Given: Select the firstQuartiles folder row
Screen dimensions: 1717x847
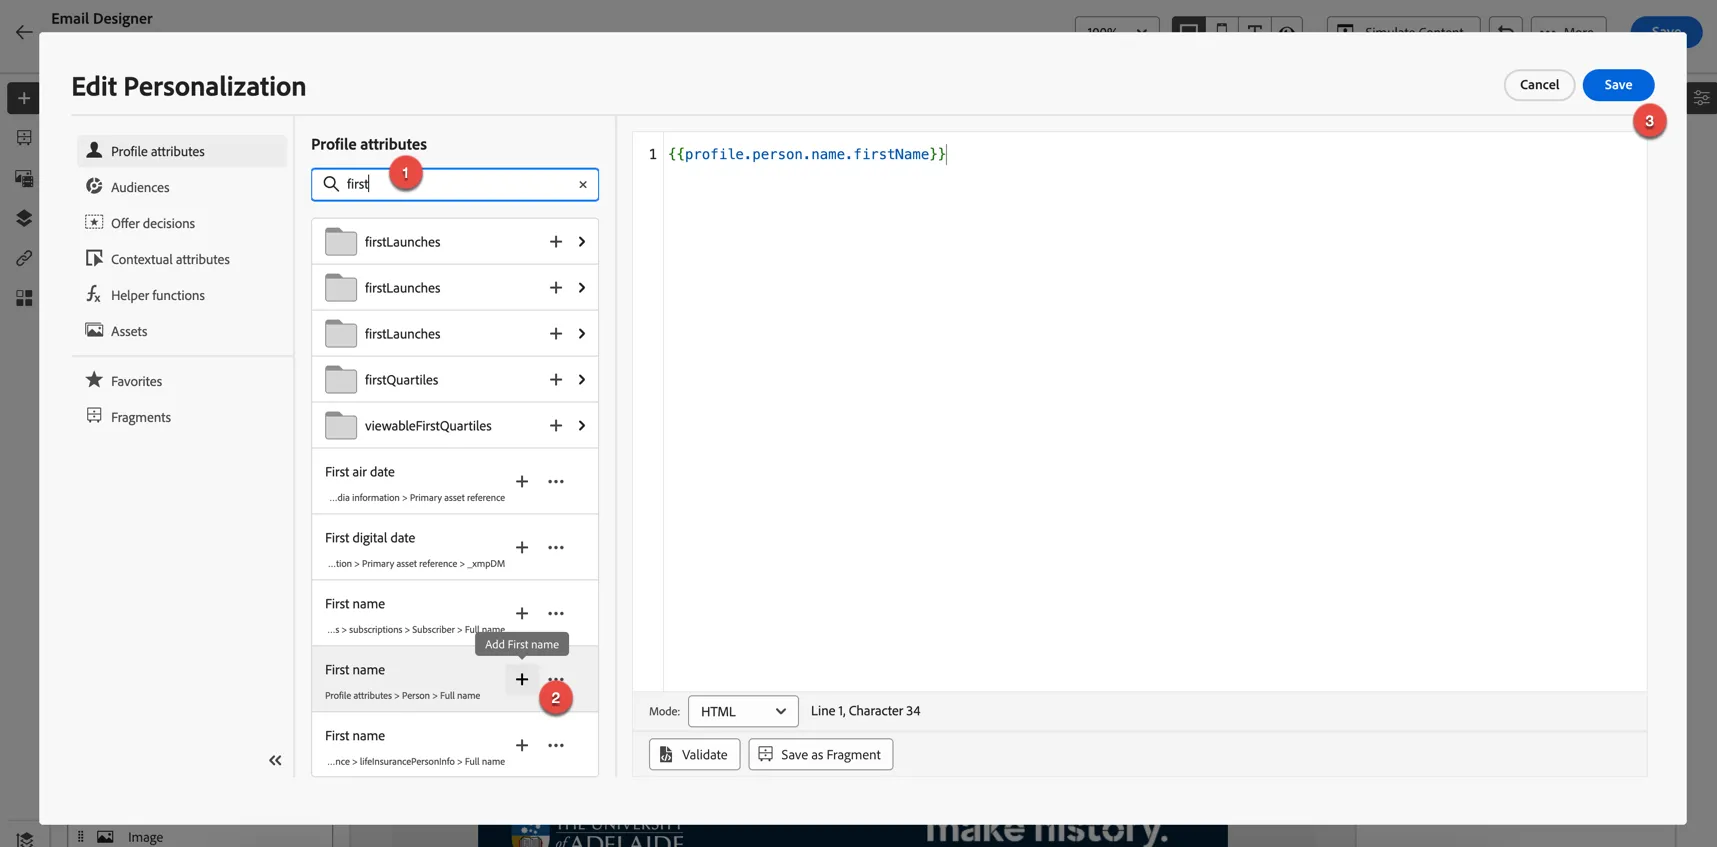Looking at the screenshot, I should pos(455,380).
